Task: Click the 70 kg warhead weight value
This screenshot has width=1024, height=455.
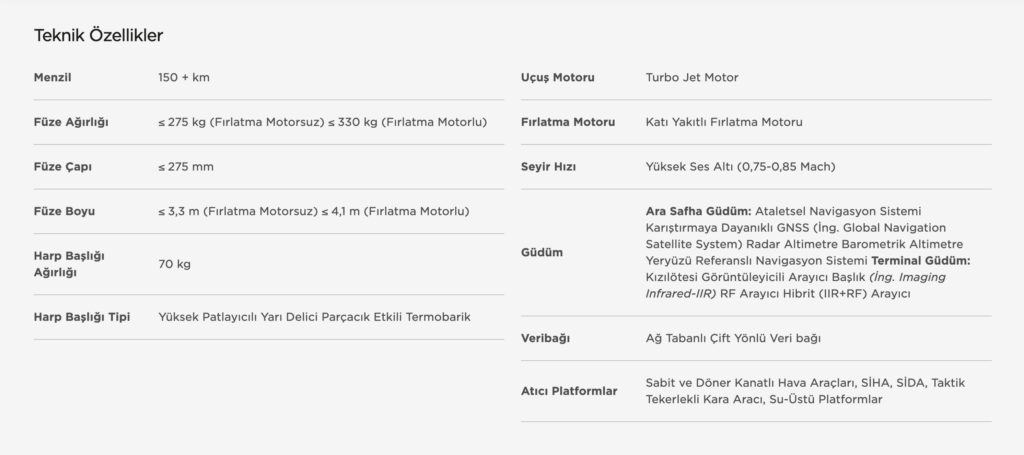Action: pos(174,264)
